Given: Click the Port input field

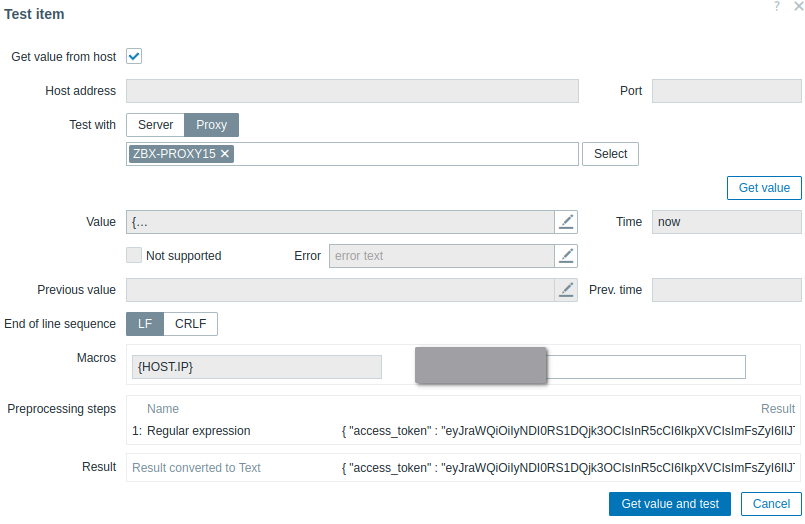Looking at the screenshot, I should 726,91.
